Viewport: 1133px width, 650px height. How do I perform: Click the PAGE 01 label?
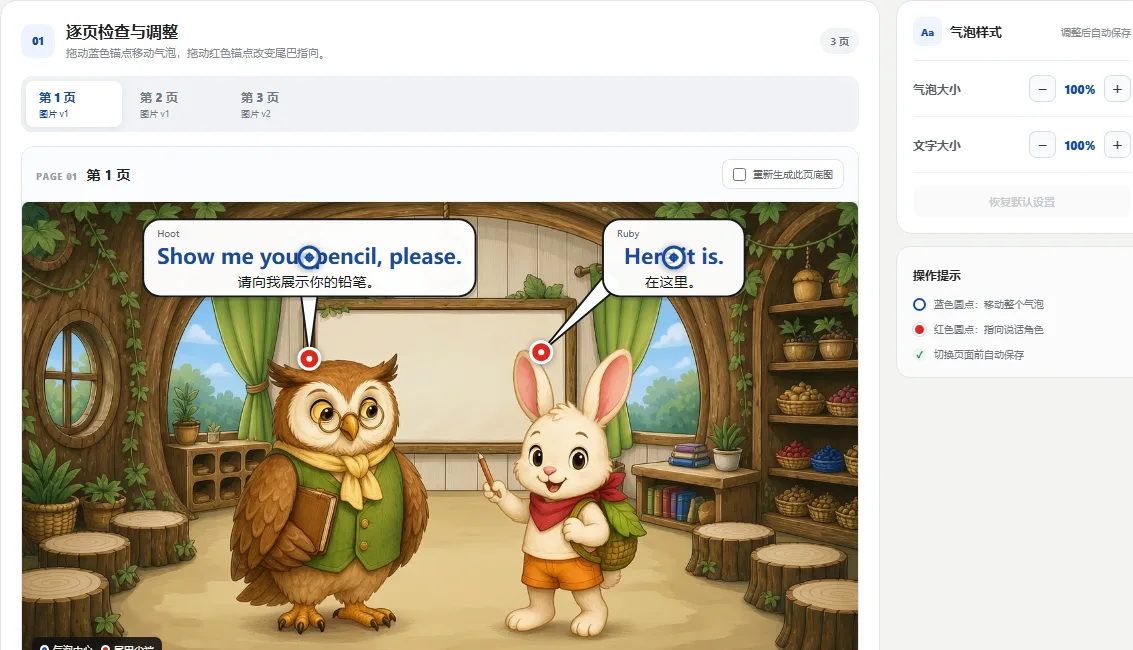point(56,176)
